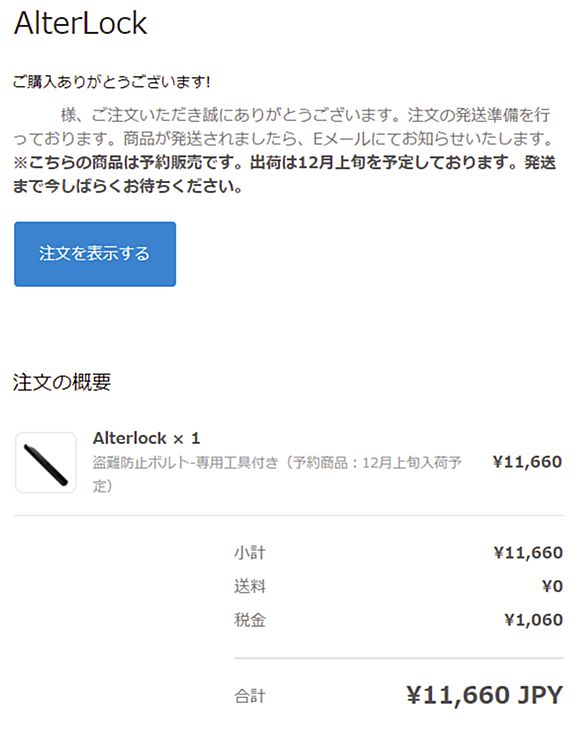Image resolution: width=586 pixels, height=737 pixels.
Task: Click the 合計 total label
Action: (x=250, y=696)
